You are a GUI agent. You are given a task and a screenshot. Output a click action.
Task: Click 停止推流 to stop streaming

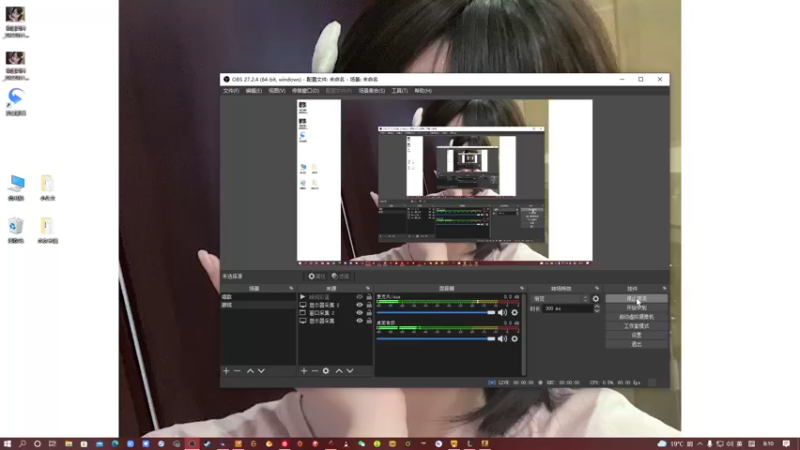tap(636, 298)
